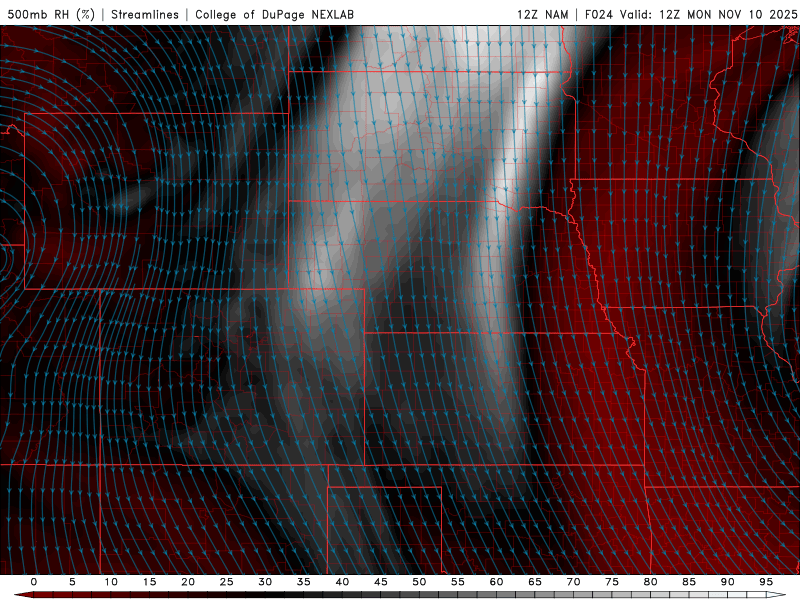Click the "F024" forecast hour text

(598, 14)
